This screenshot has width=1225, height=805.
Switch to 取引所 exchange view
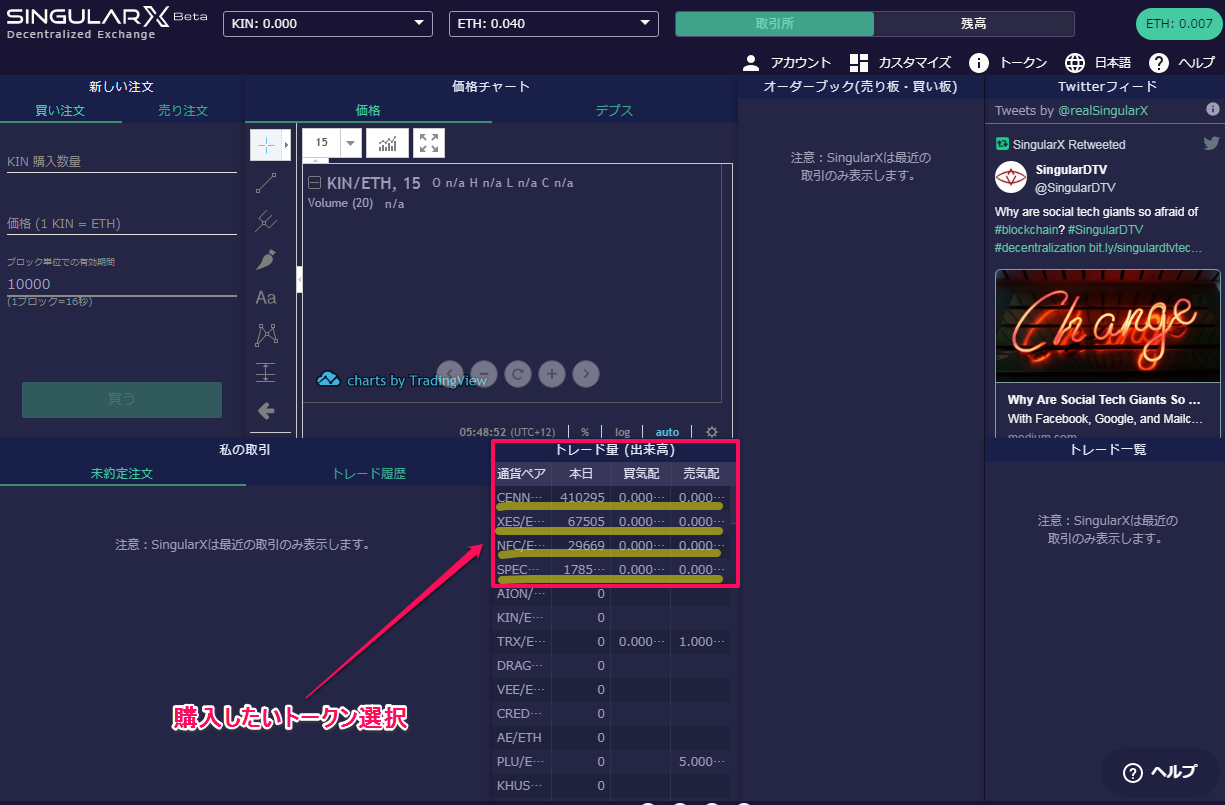(775, 24)
